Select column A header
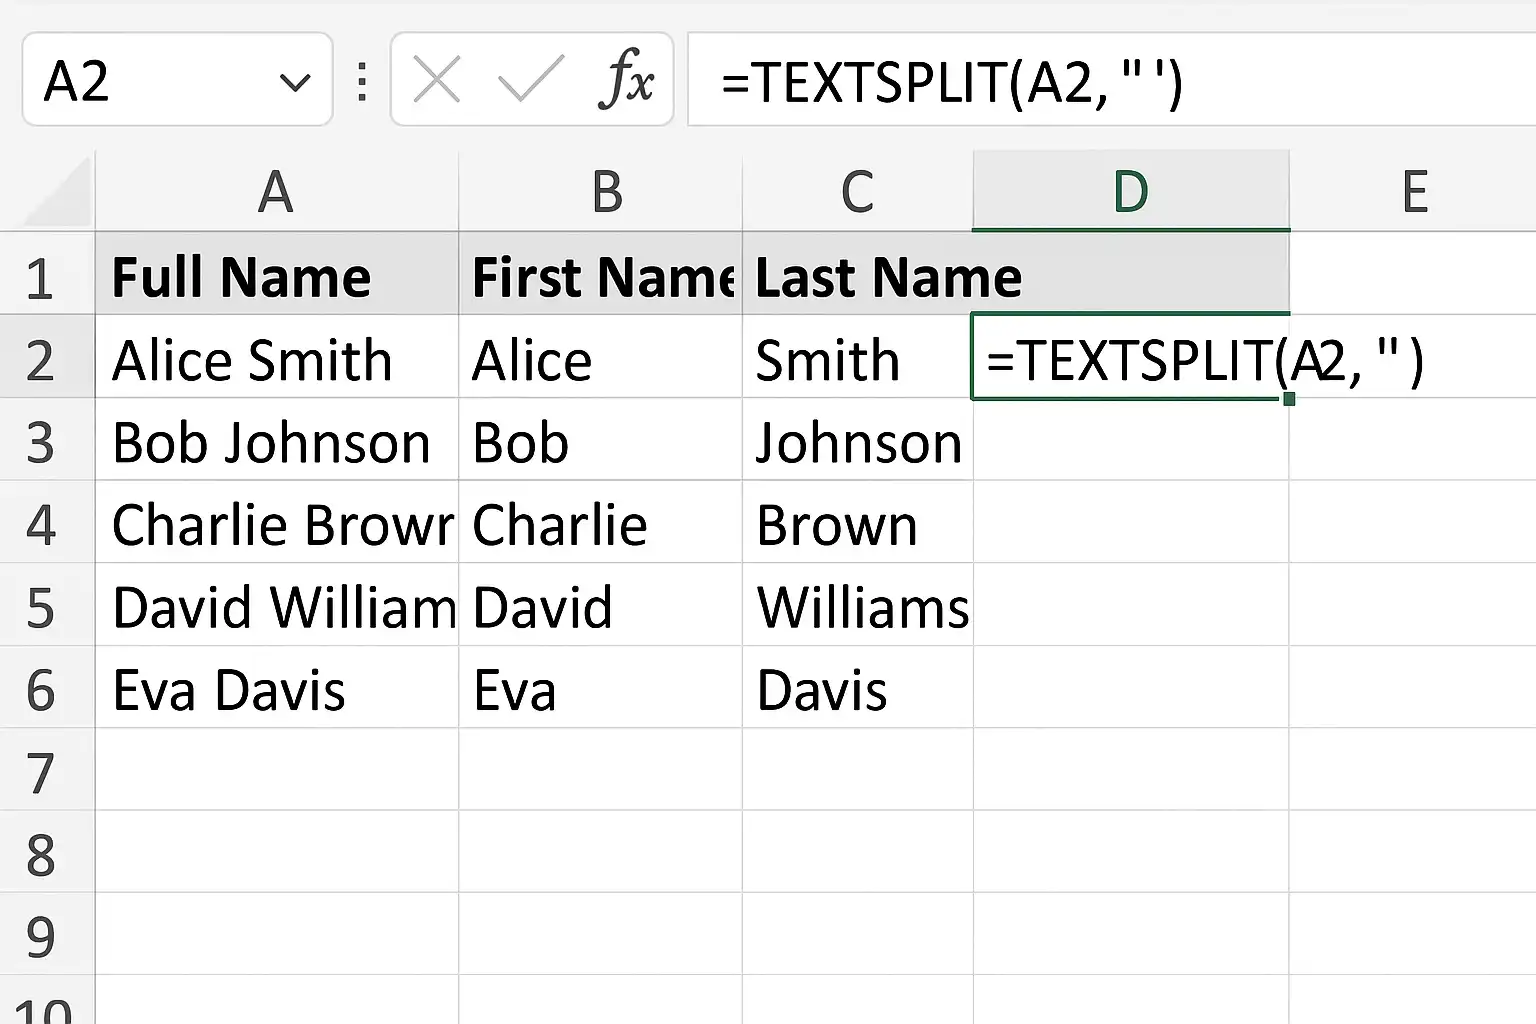This screenshot has height=1024, width=1536. coord(277,191)
